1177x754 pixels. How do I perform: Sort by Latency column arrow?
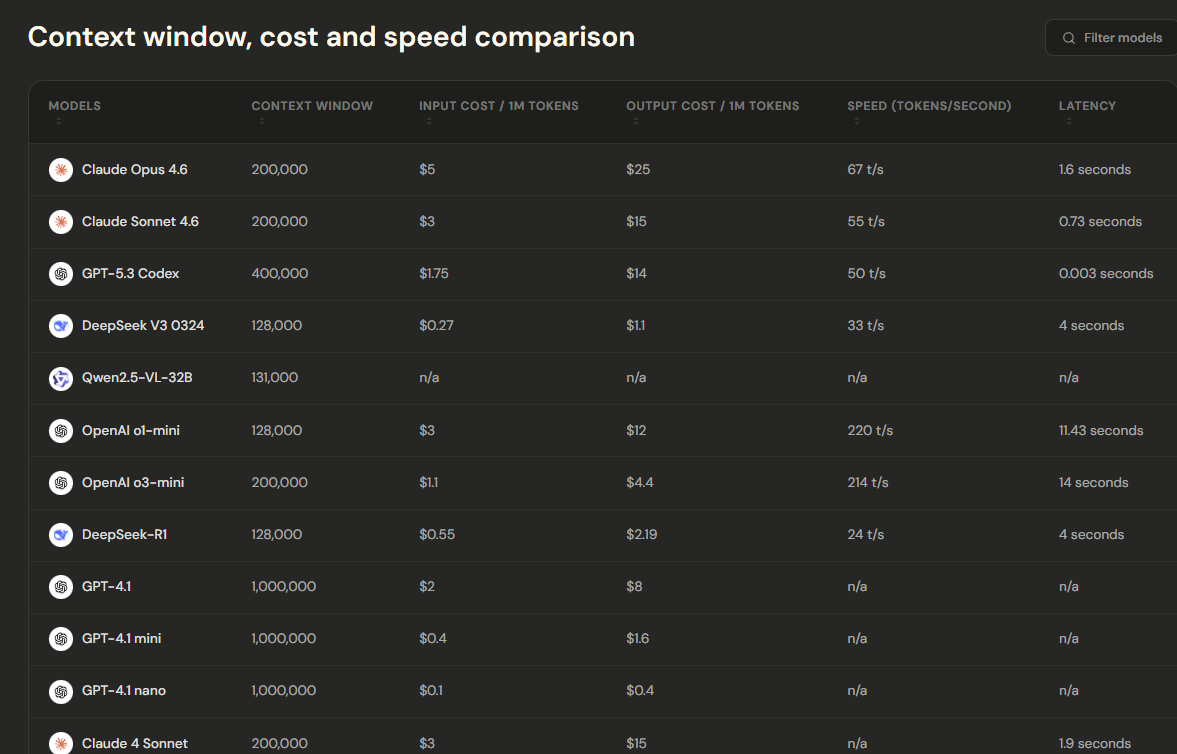click(x=1069, y=121)
